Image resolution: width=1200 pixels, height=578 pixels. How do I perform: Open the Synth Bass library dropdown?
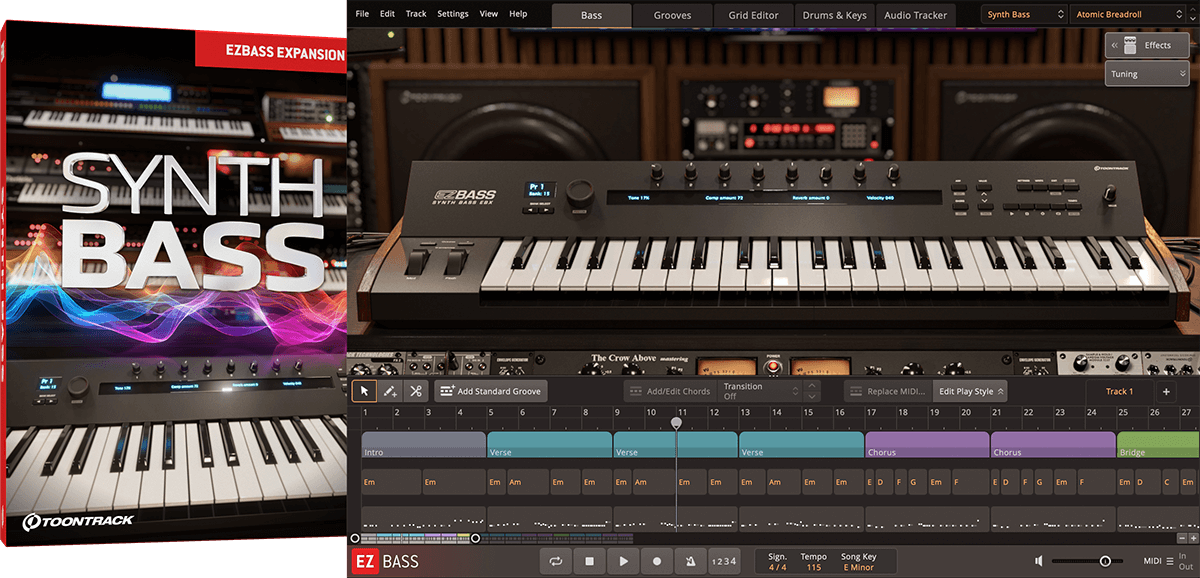[1022, 15]
